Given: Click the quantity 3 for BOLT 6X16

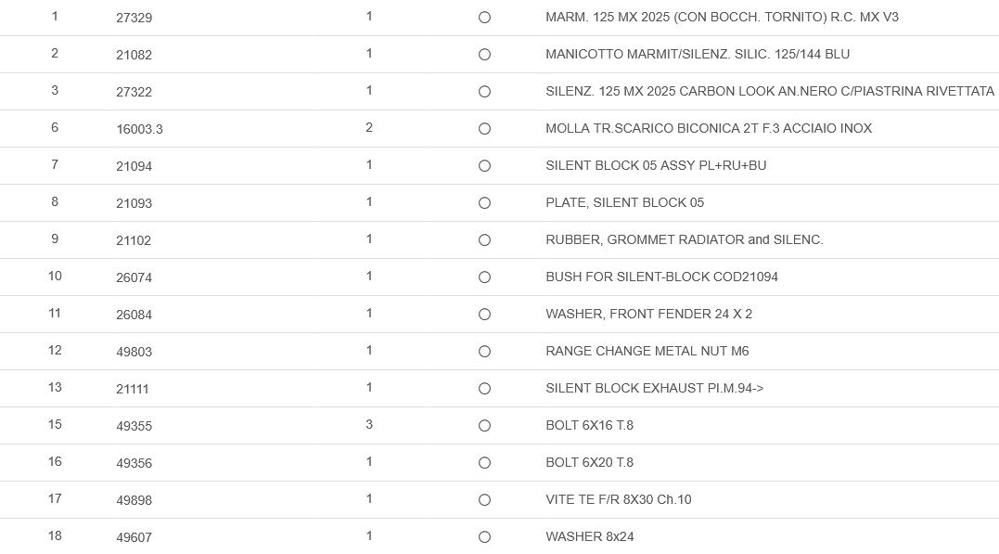Looking at the screenshot, I should pyautogui.click(x=369, y=425).
